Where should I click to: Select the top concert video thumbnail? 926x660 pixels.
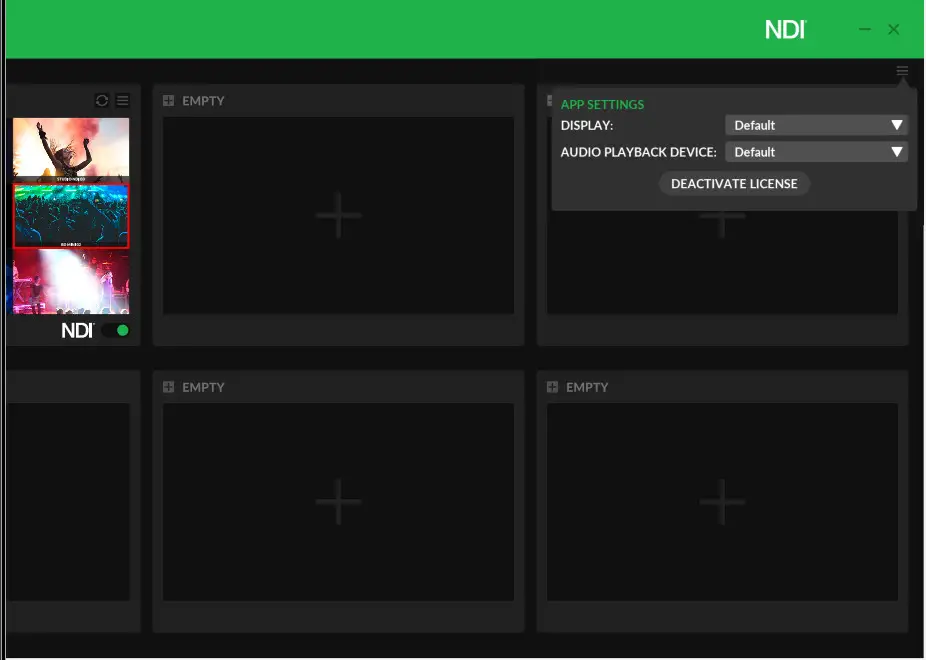click(x=70, y=148)
